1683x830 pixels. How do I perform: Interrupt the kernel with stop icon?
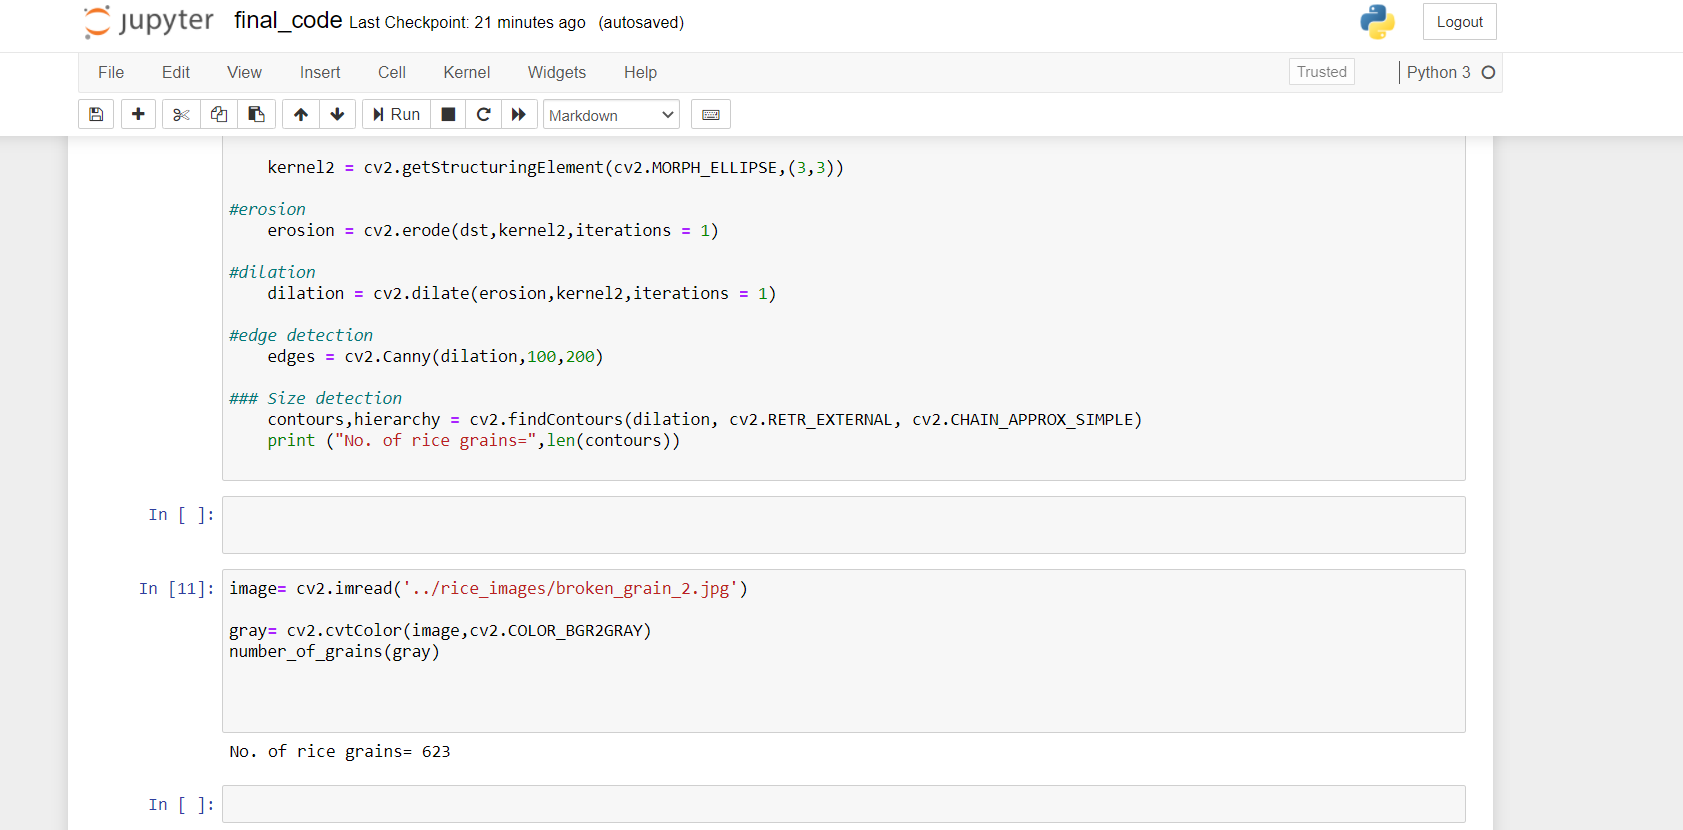tap(448, 114)
